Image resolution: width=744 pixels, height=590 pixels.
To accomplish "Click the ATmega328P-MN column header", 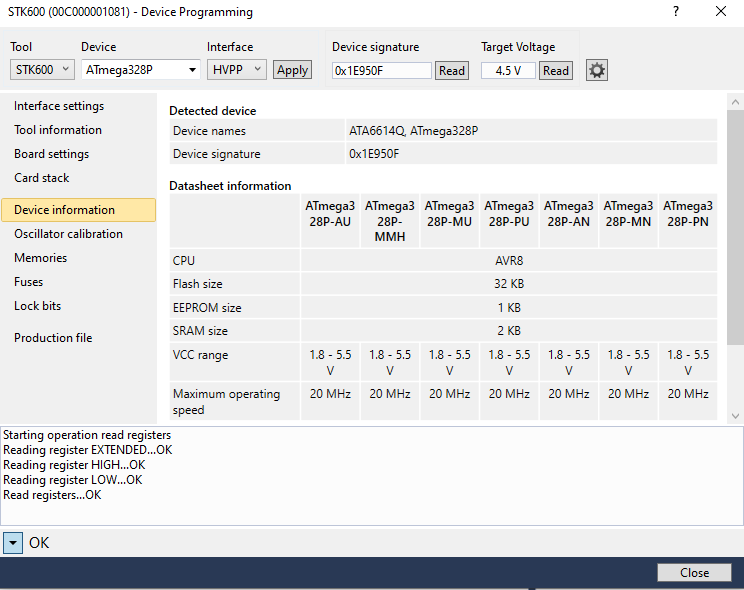I will (628, 221).
